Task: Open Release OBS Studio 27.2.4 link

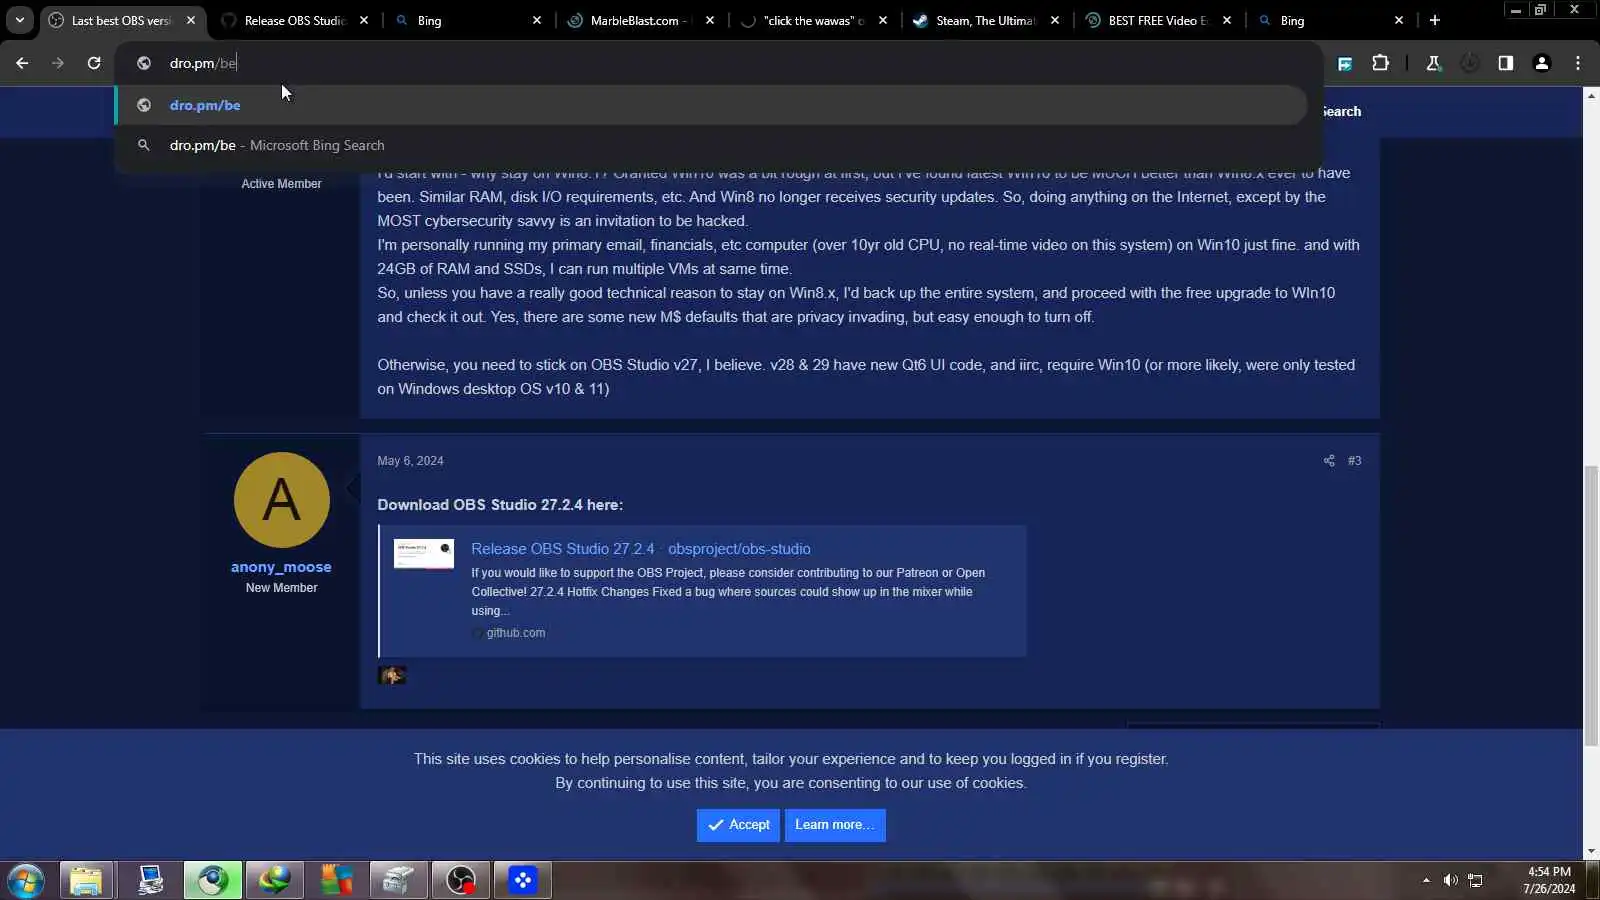Action: [640, 549]
